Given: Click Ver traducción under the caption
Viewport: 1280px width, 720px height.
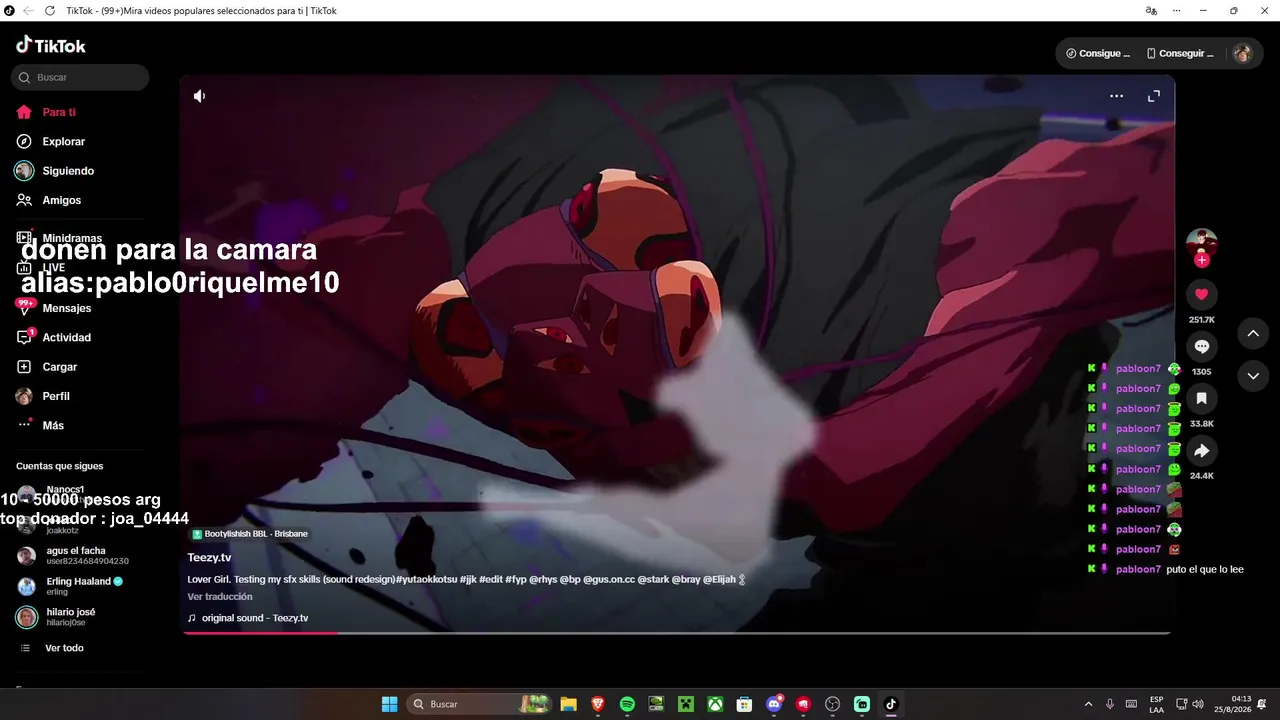Looking at the screenshot, I should tap(220, 597).
